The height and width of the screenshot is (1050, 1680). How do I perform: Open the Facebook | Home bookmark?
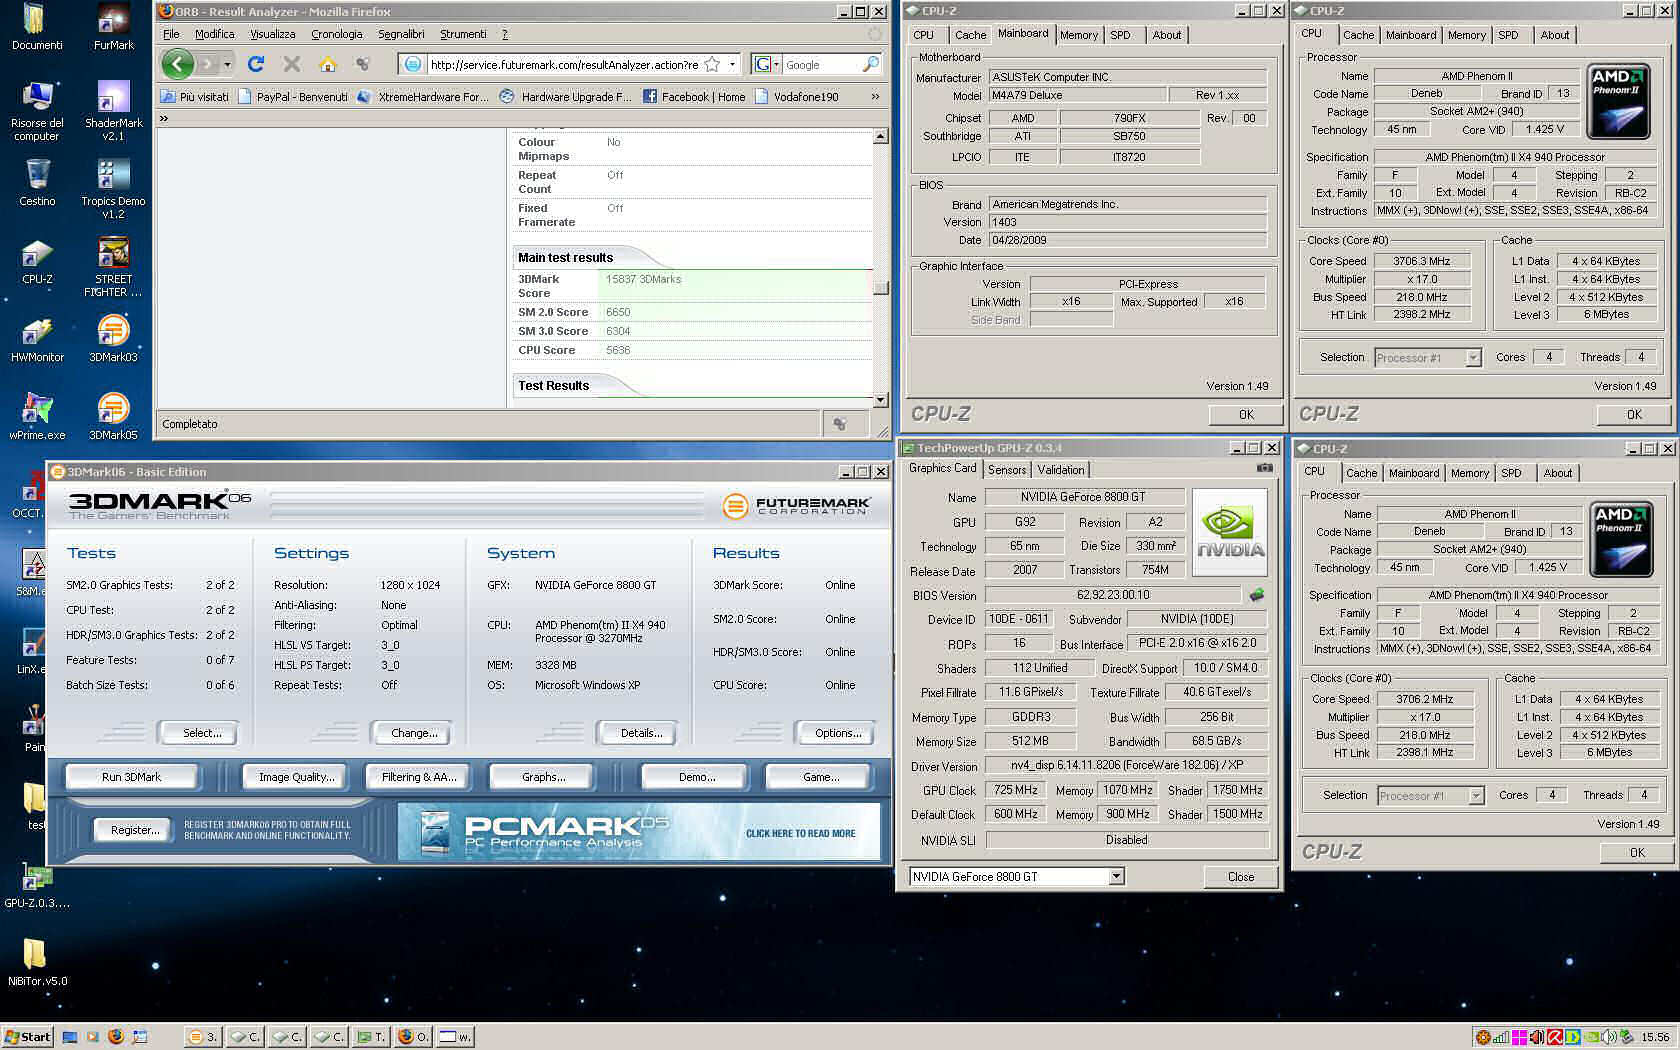coord(693,97)
